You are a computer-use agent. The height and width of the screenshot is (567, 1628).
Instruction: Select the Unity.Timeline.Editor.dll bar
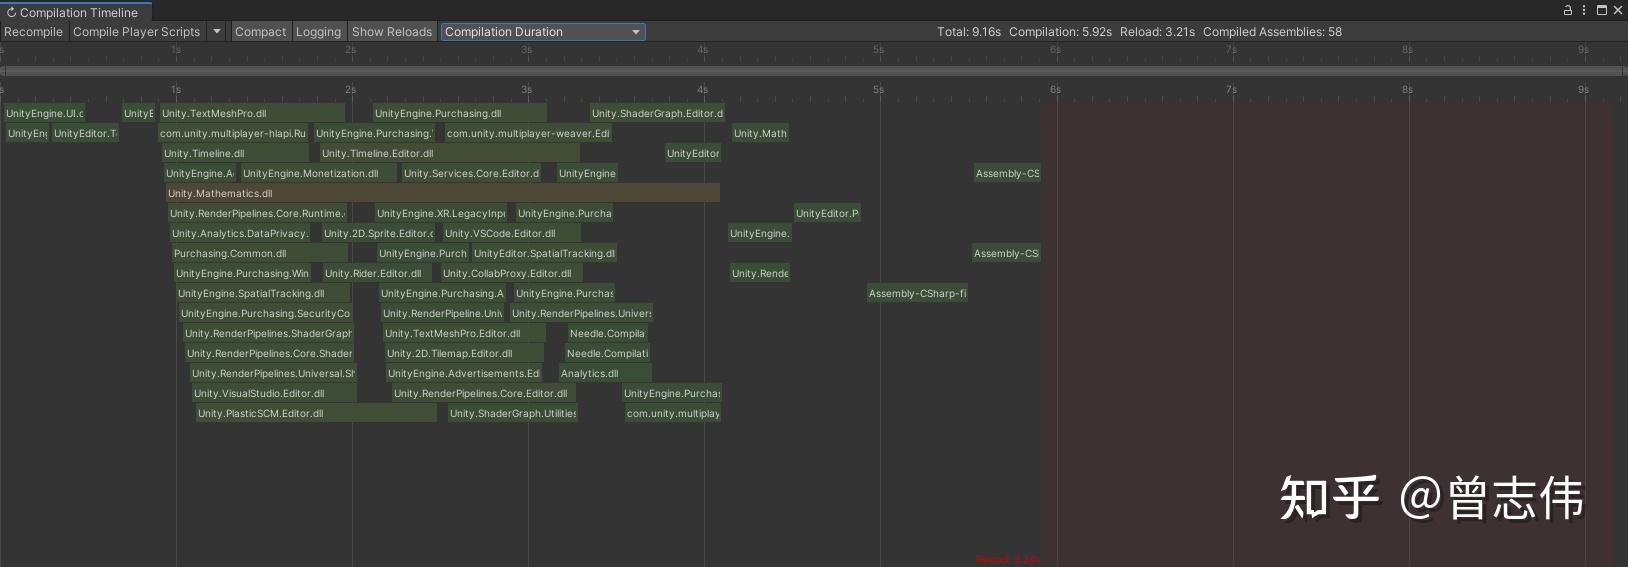tap(449, 153)
